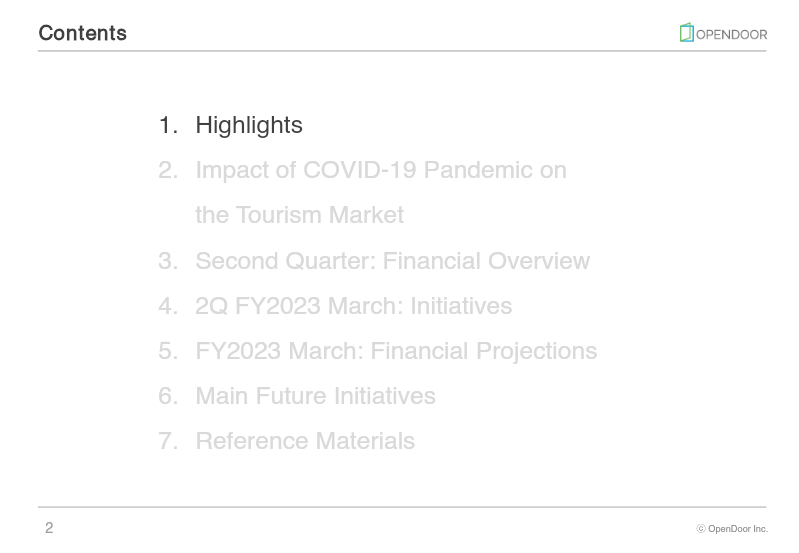Click the Tourism Market continuation line

299,215
